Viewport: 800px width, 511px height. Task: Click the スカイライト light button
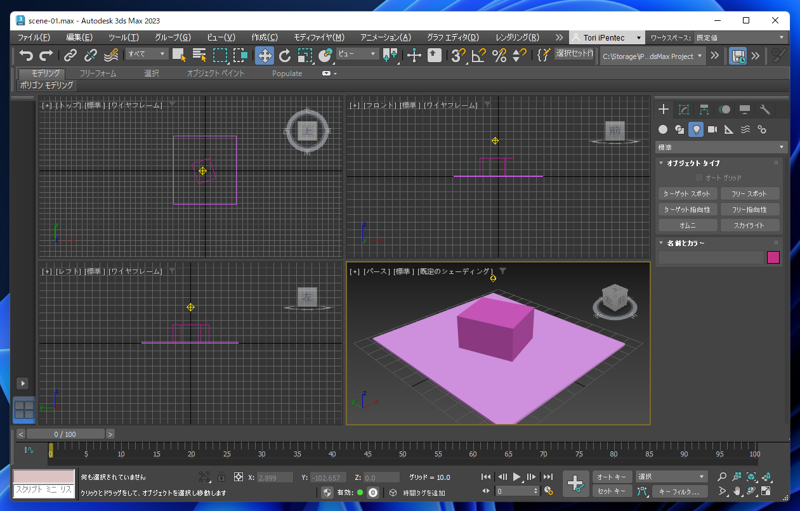[x=749, y=226]
